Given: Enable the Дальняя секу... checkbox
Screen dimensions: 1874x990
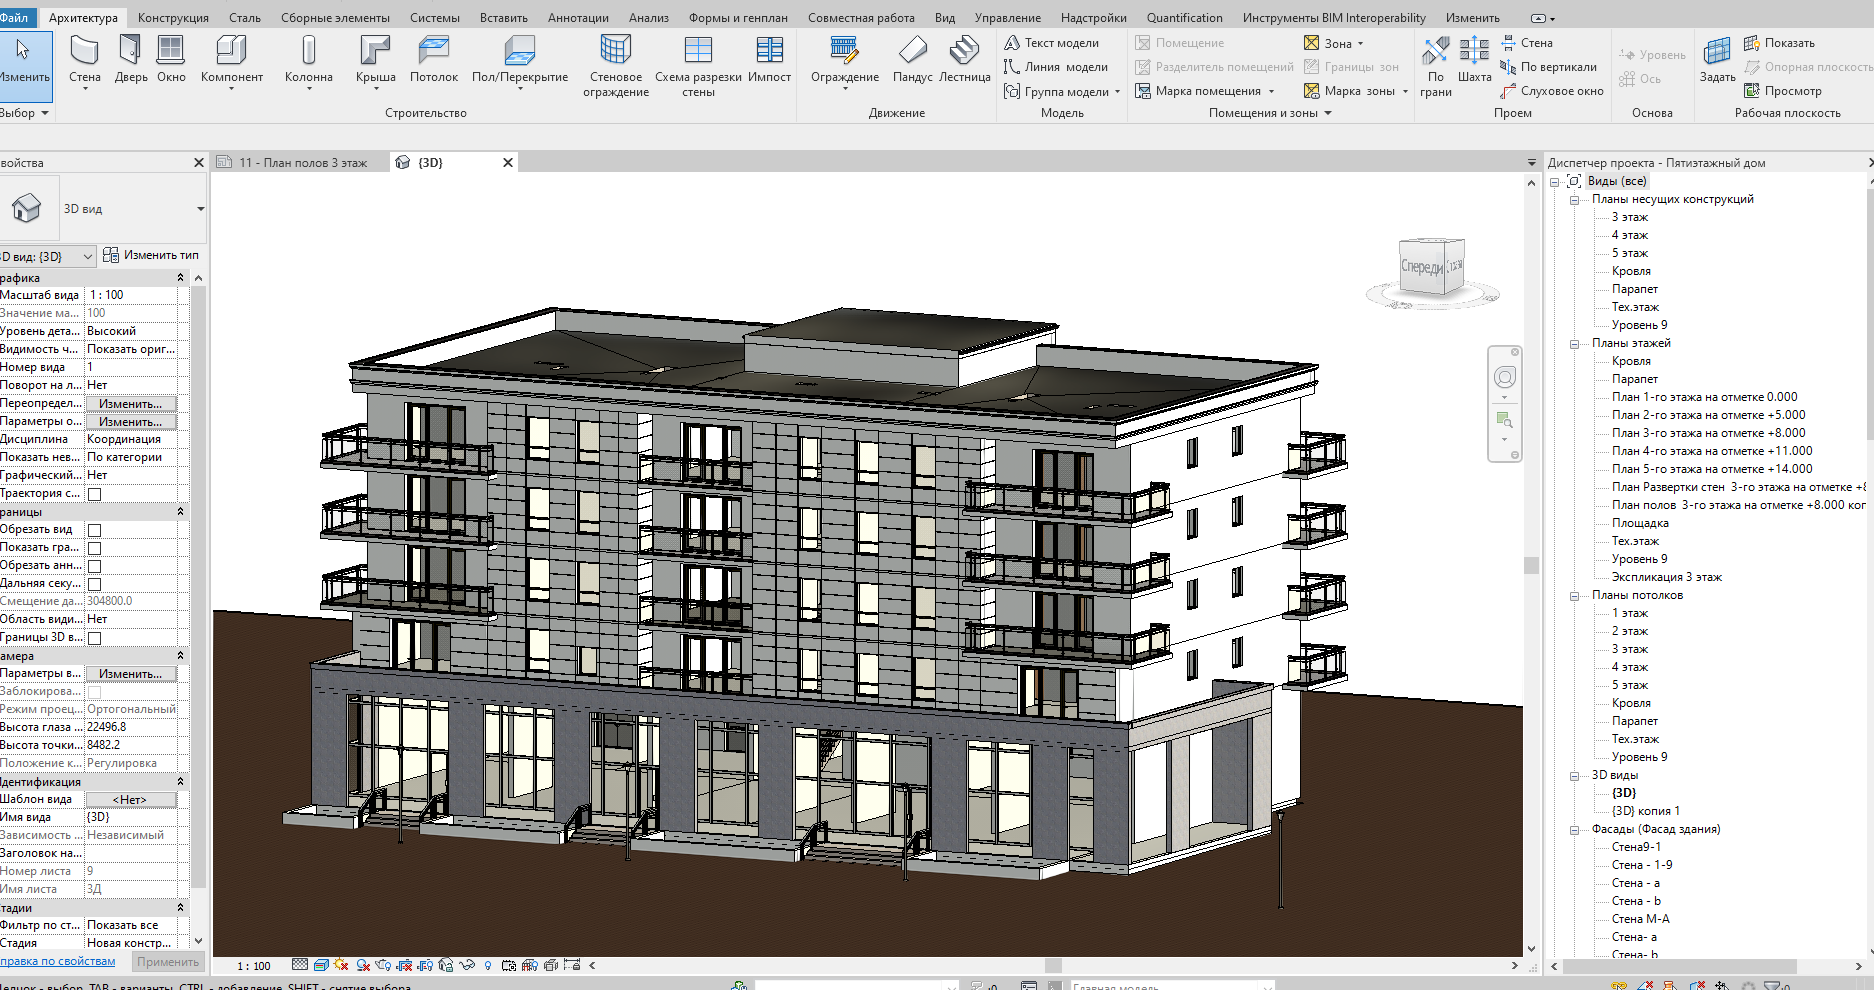Looking at the screenshot, I should pyautogui.click(x=94, y=584).
